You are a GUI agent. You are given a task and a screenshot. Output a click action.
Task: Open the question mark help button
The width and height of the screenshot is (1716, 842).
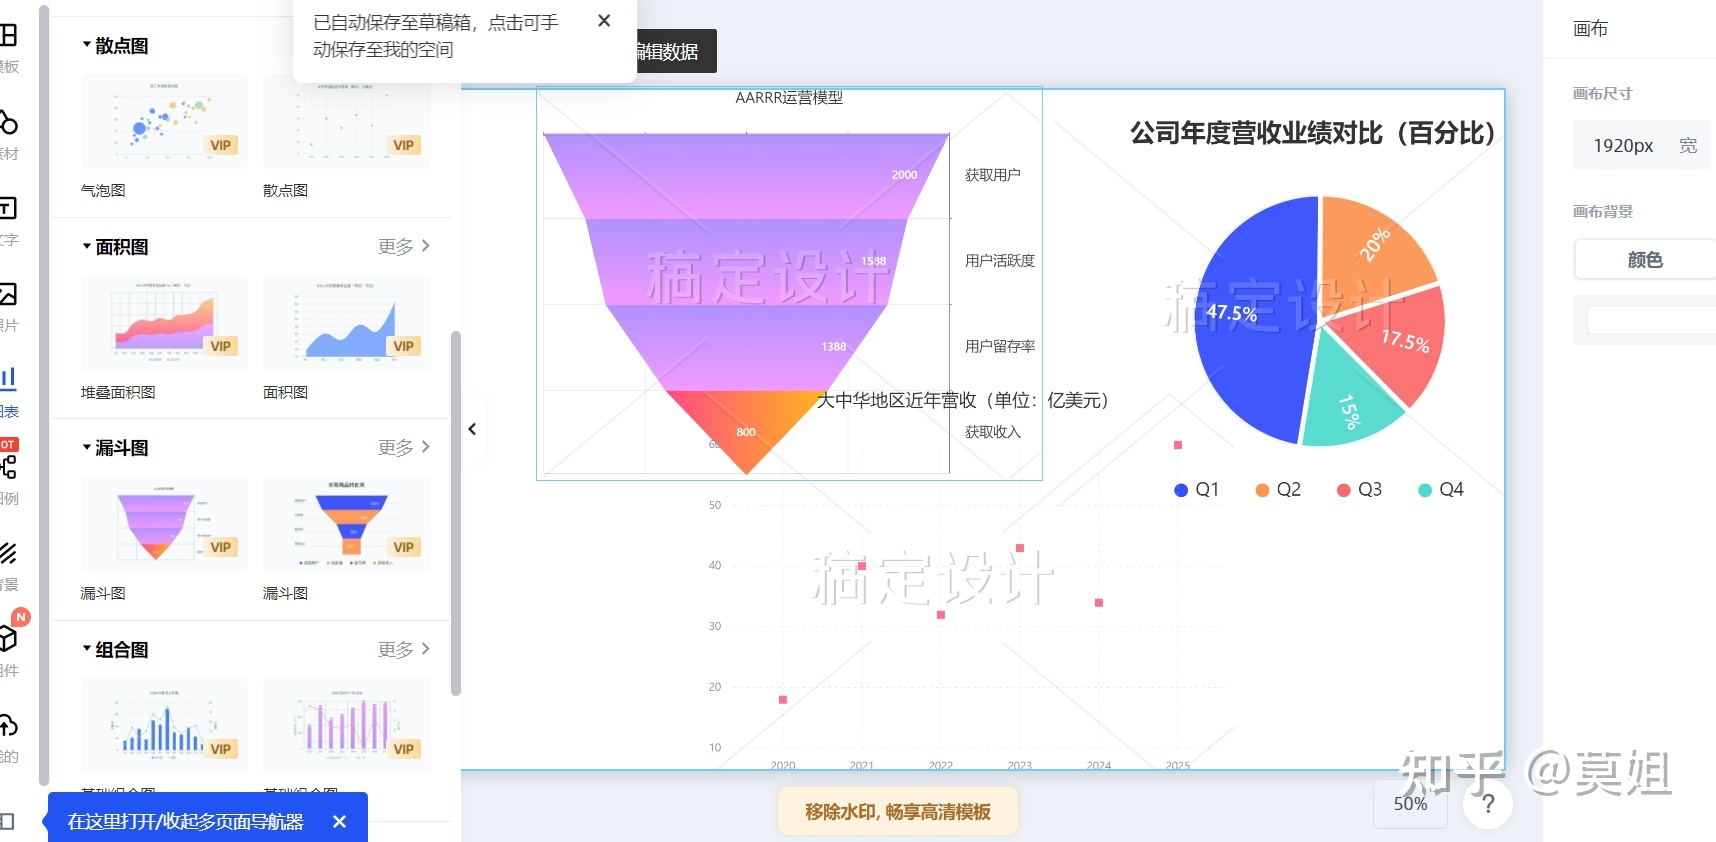point(1488,803)
